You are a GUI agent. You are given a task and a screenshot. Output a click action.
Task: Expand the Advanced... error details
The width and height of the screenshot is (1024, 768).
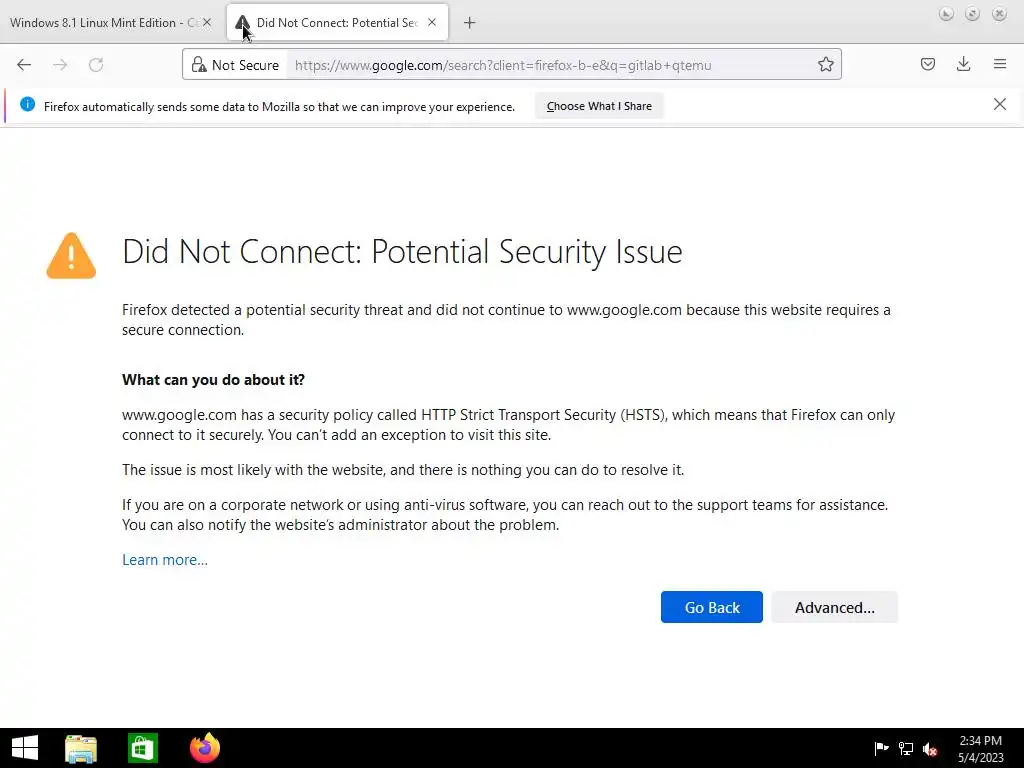834,607
